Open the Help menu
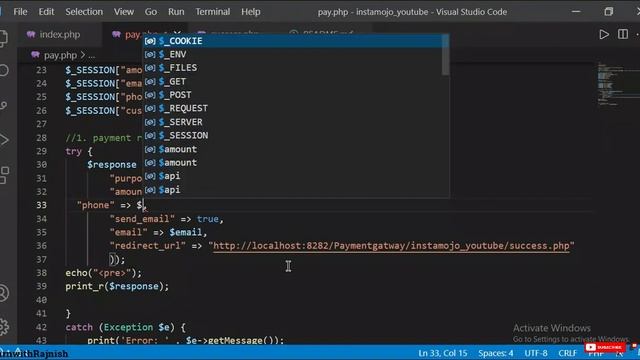The height and width of the screenshot is (360, 640). 251,12
